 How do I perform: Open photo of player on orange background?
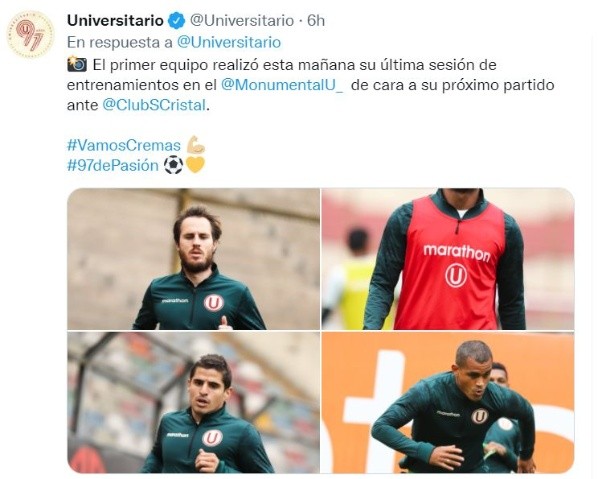[448, 403]
